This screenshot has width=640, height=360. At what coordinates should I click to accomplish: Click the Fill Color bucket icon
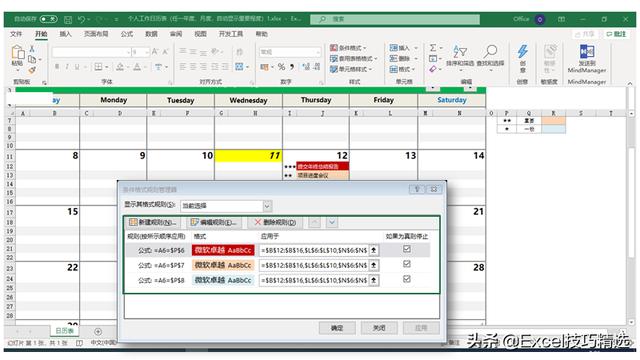pyautogui.click(x=120, y=67)
